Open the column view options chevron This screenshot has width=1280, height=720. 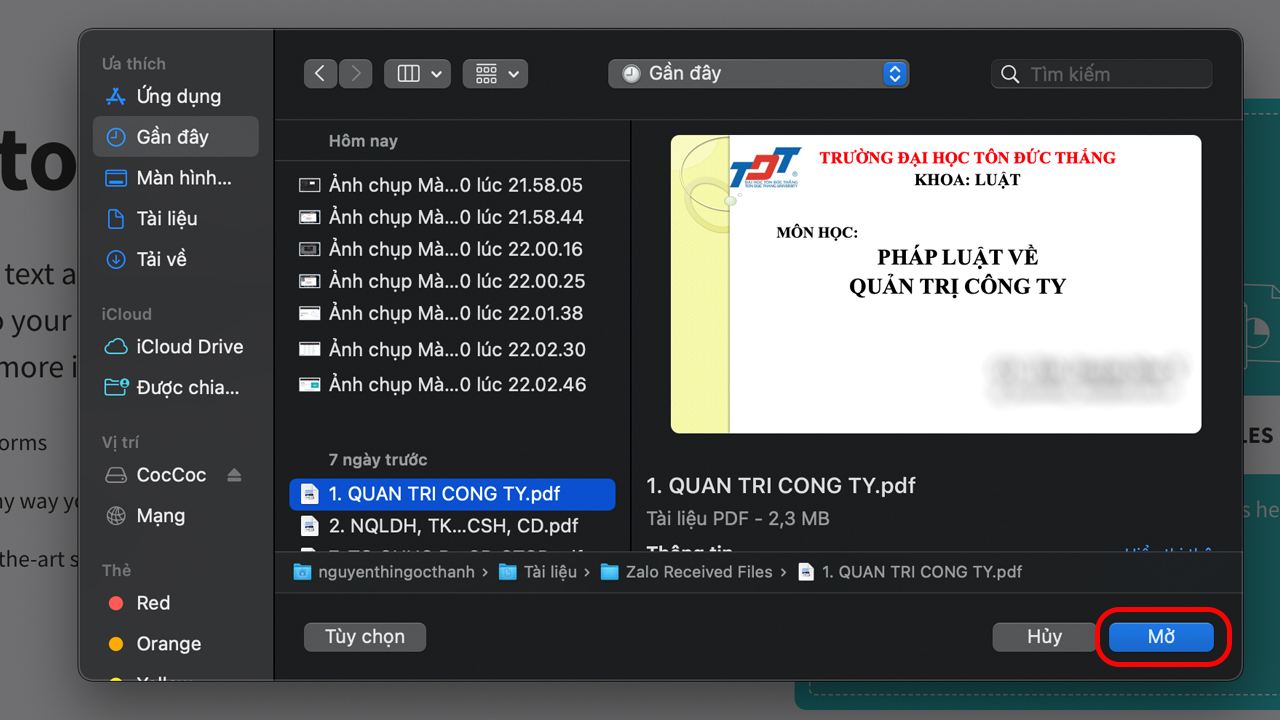437,74
